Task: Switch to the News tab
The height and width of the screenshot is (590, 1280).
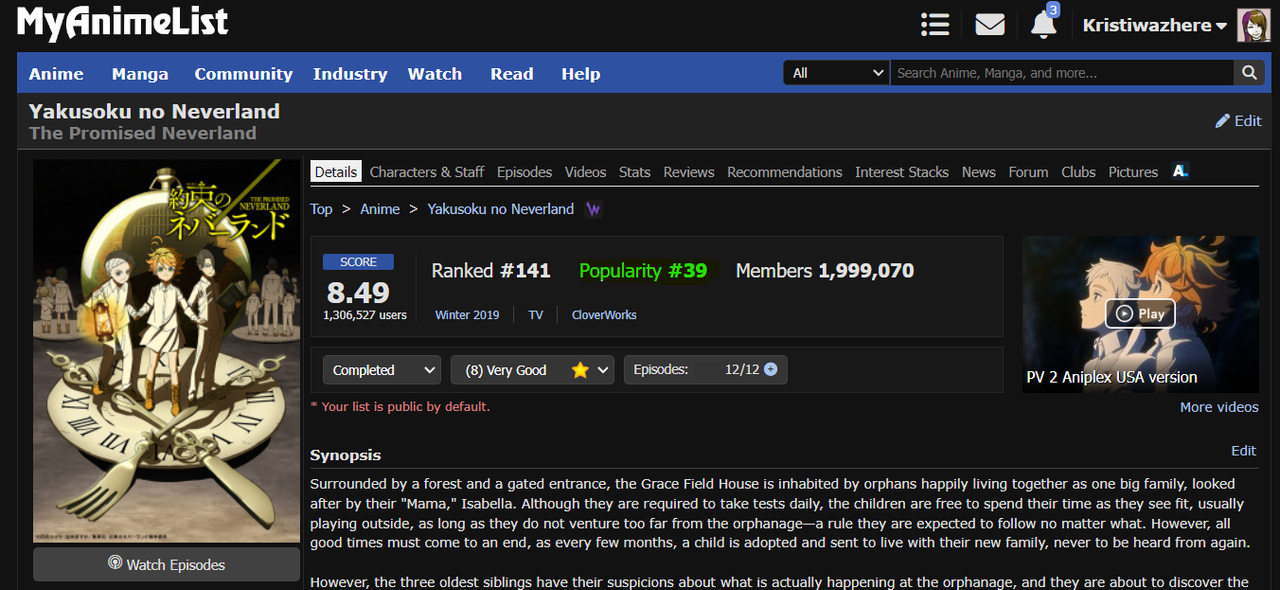Action: [x=979, y=172]
